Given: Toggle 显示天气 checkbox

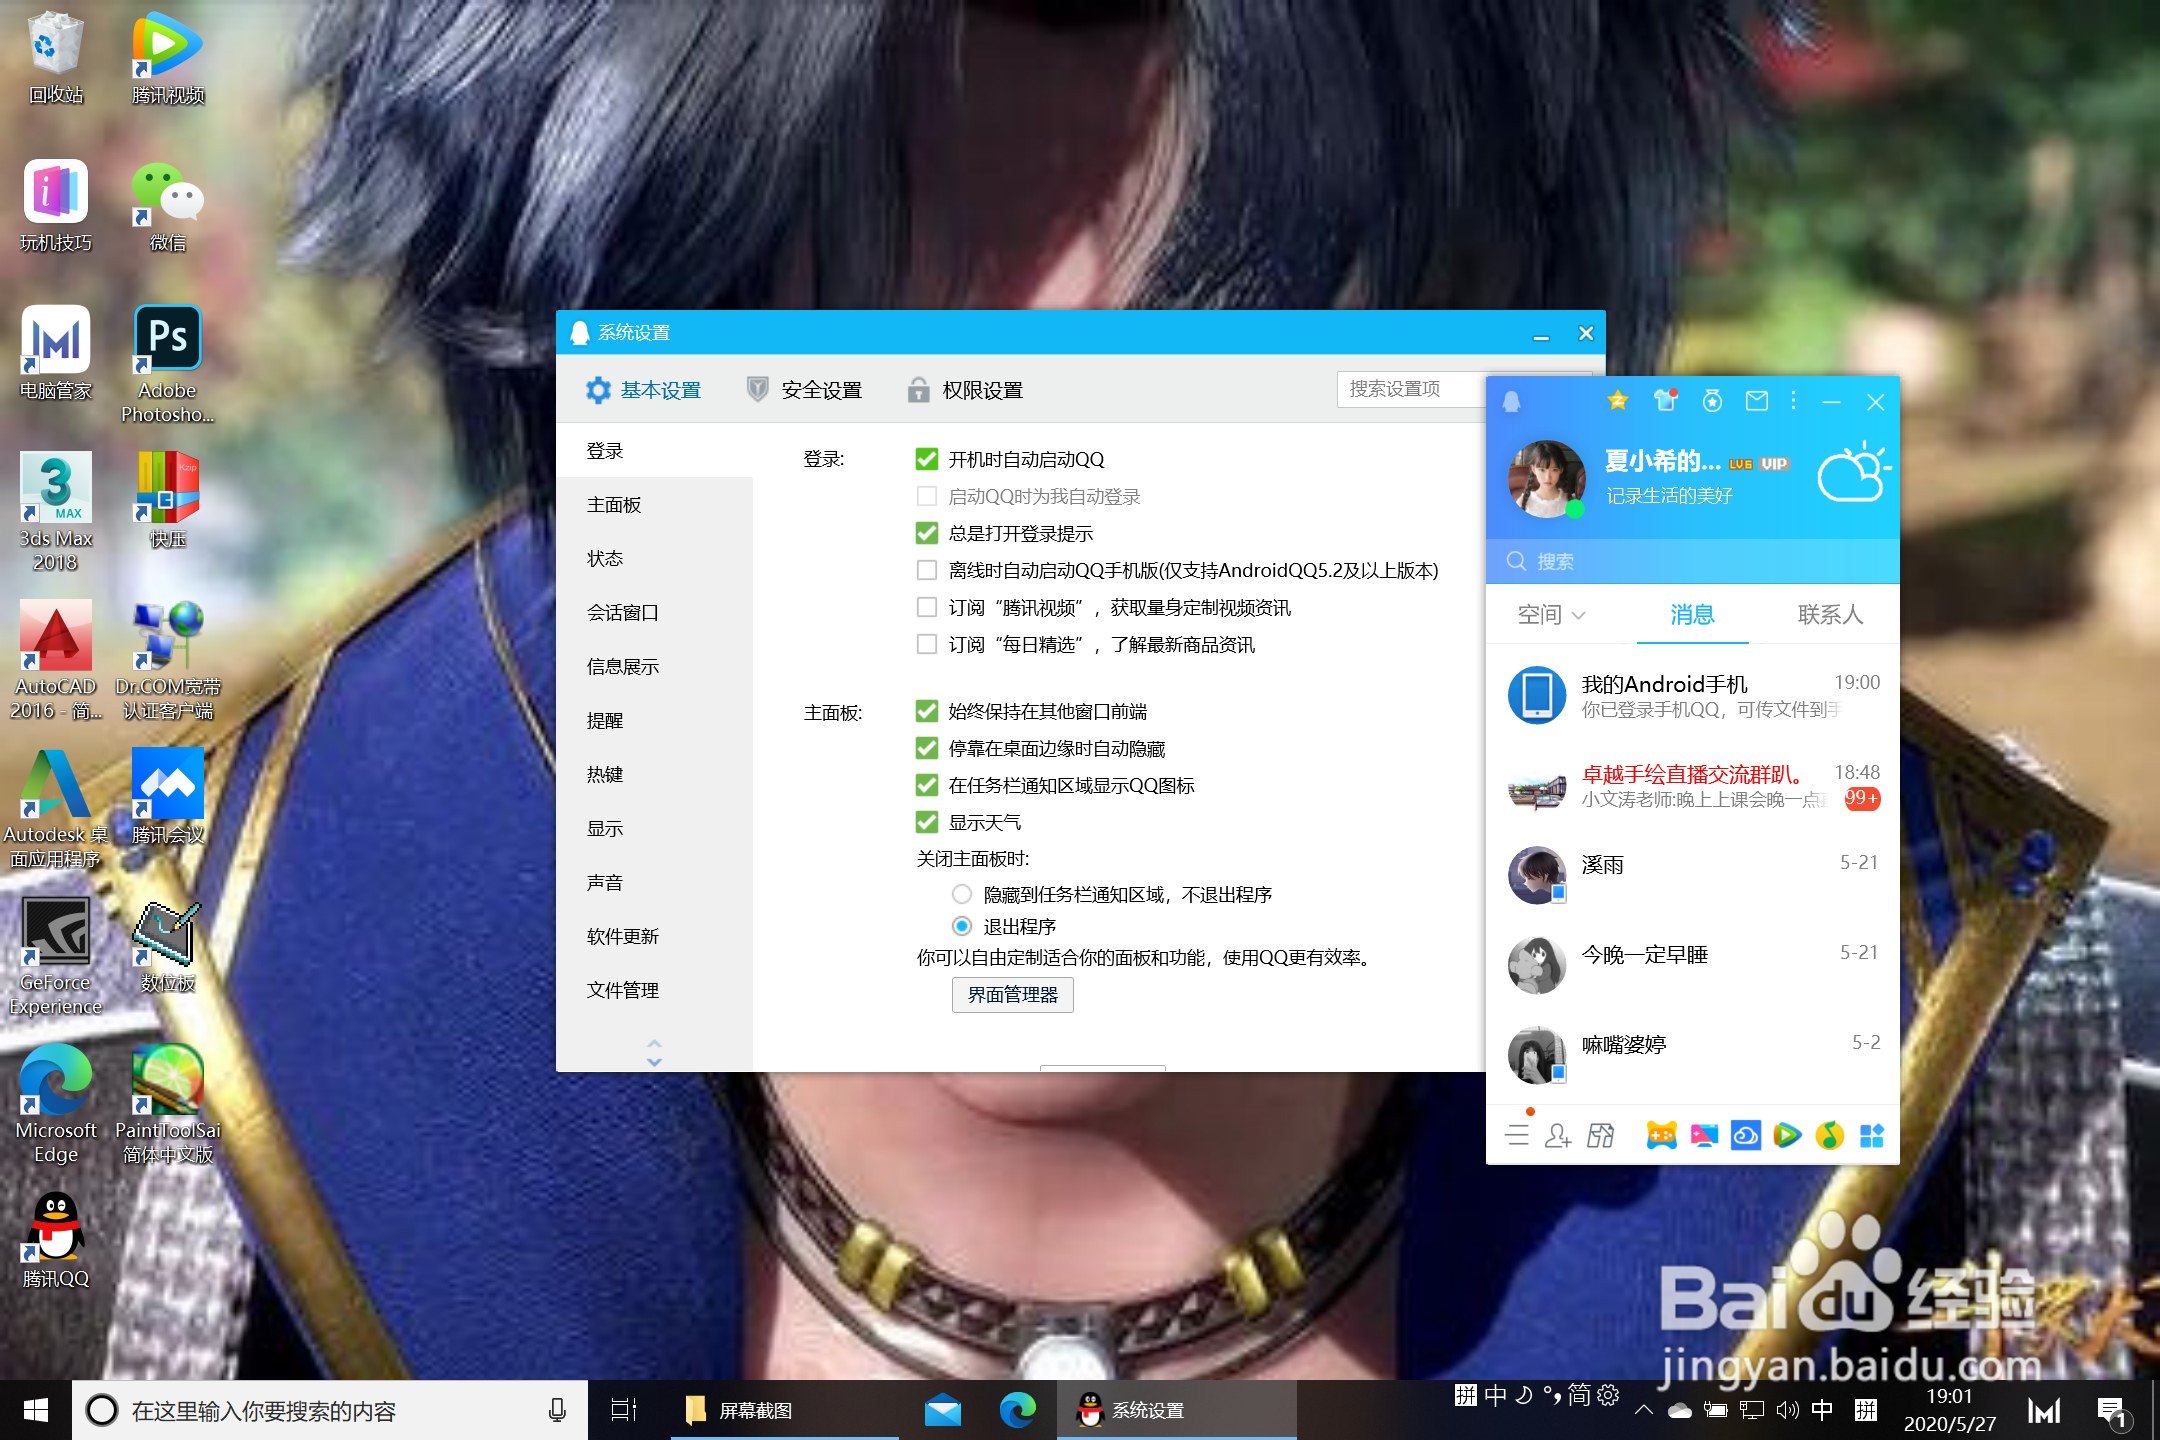Looking at the screenshot, I should [x=927, y=822].
